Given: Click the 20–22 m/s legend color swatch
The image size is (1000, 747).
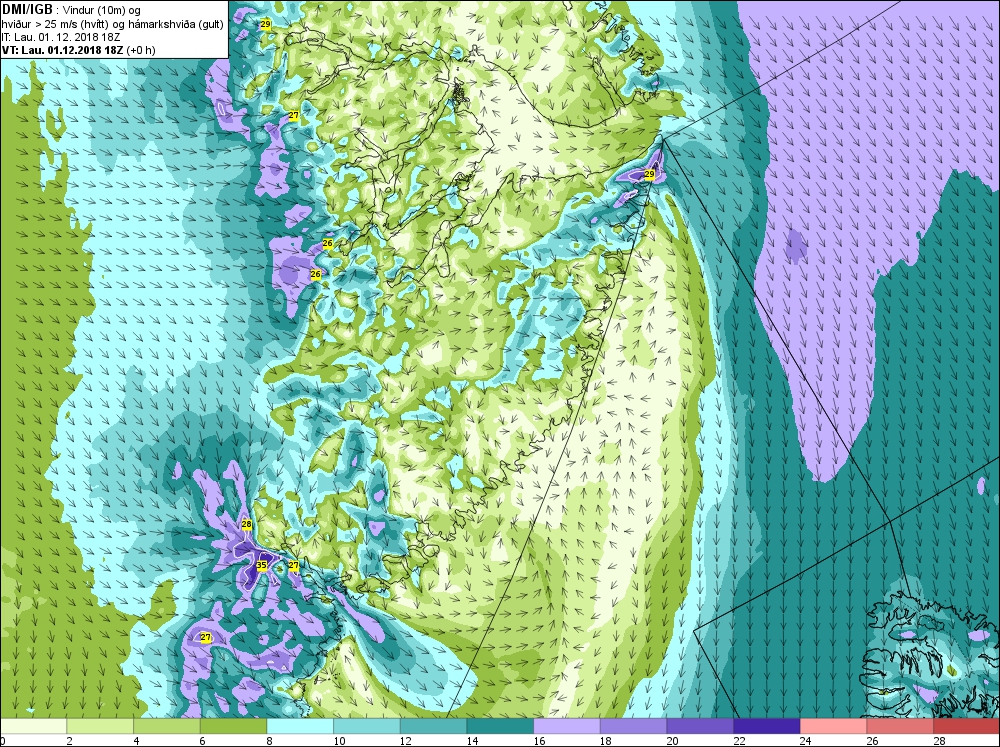Looking at the screenshot, I should coord(700,727).
